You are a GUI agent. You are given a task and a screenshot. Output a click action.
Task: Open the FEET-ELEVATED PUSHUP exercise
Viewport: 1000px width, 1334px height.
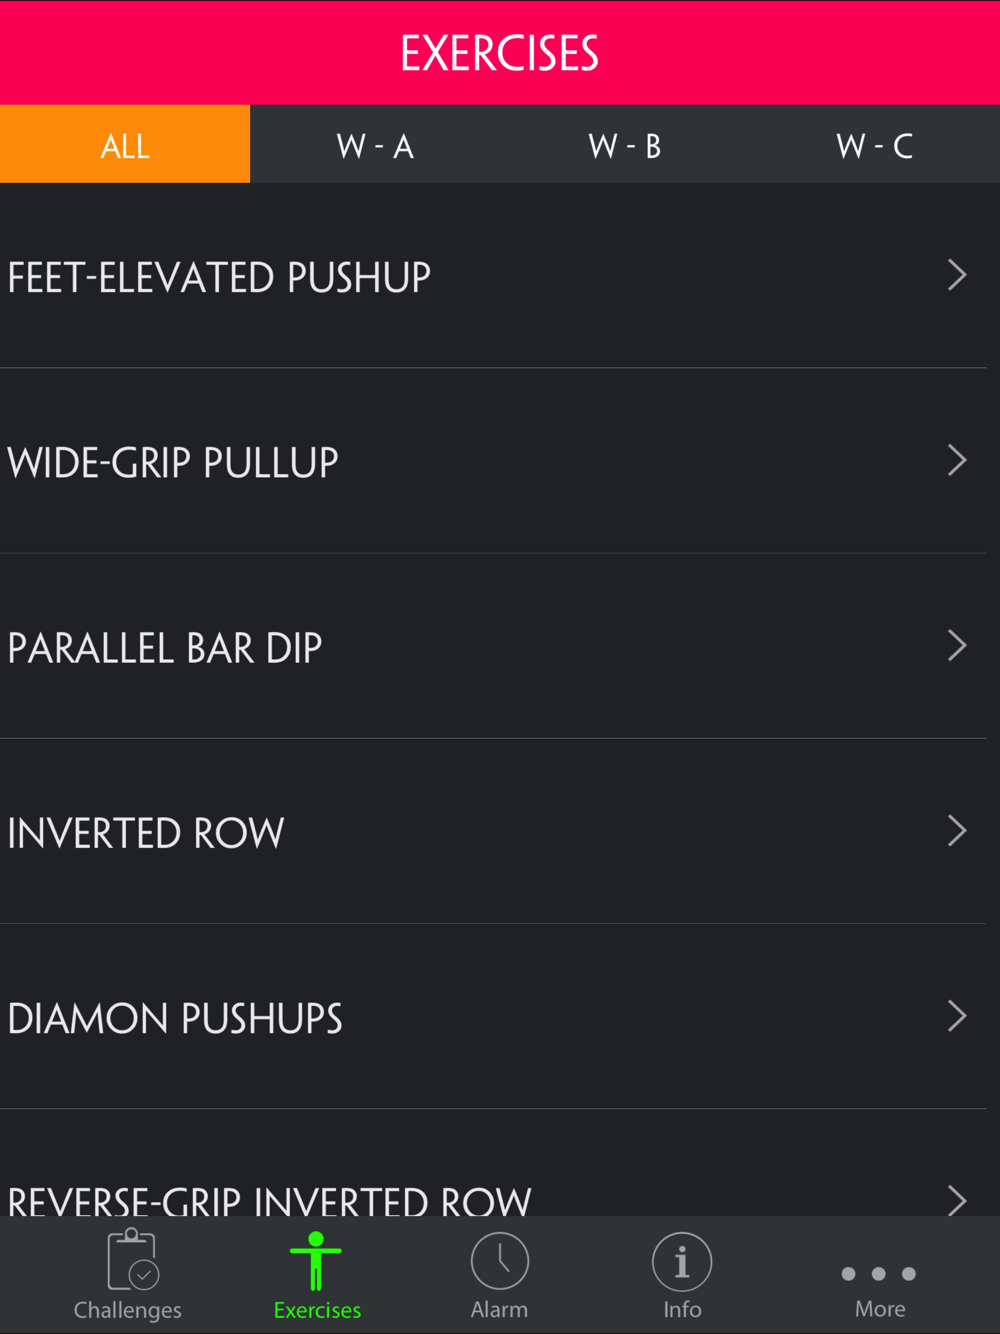(493, 276)
